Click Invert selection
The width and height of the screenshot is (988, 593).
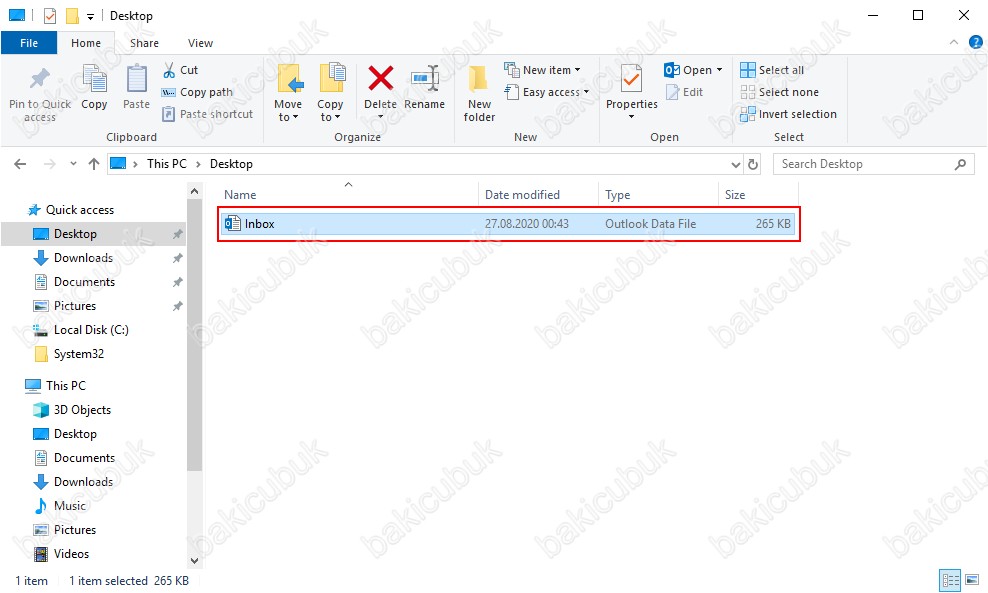pos(788,114)
